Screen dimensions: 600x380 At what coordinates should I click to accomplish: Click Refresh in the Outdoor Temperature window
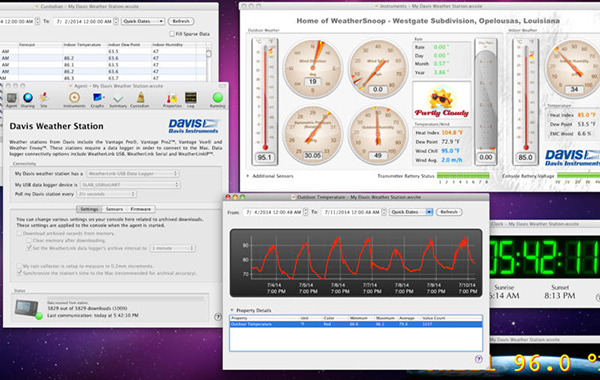click(x=449, y=212)
